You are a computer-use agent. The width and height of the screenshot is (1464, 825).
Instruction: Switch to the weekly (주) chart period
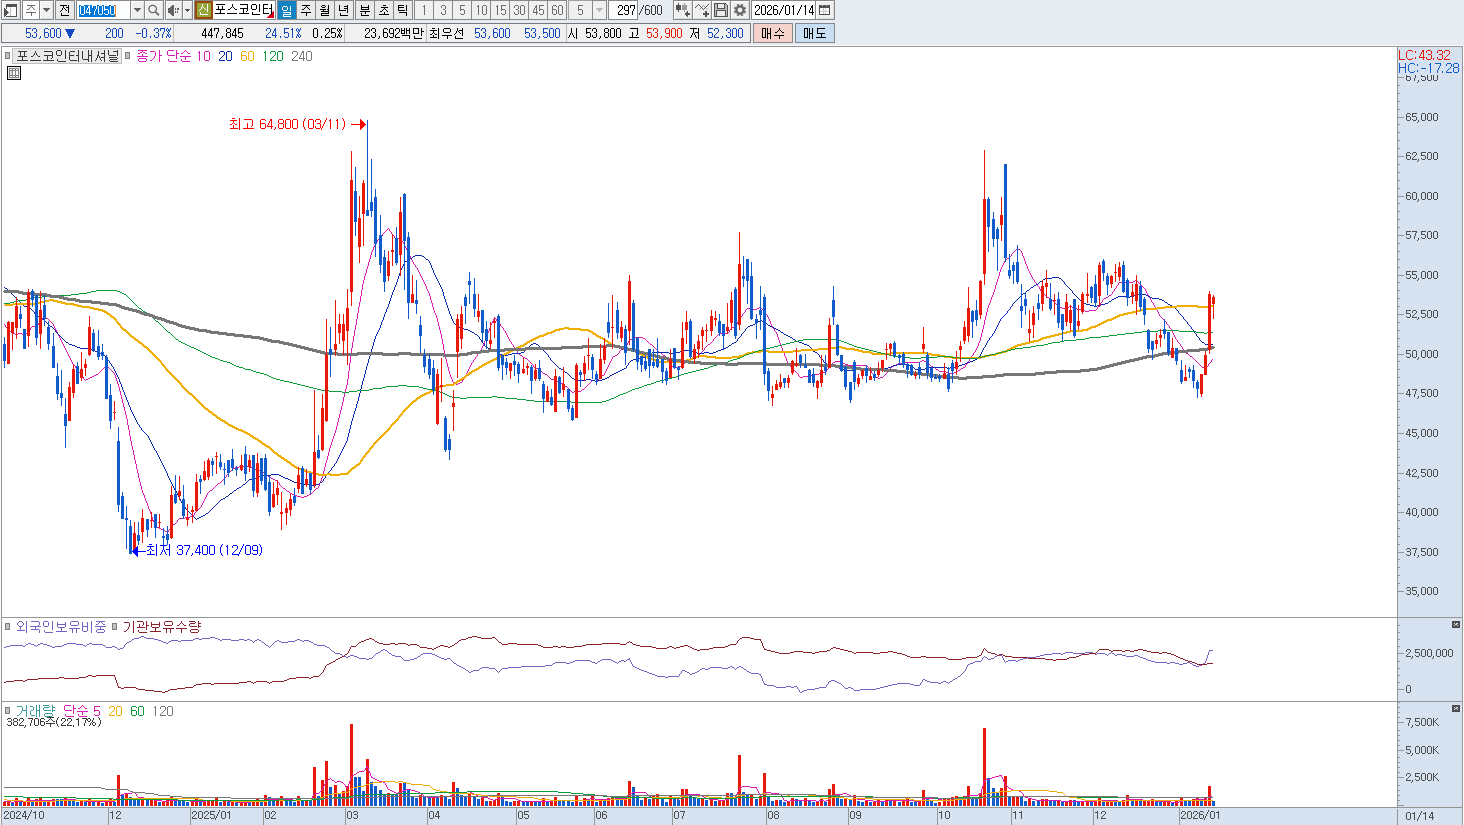[306, 10]
